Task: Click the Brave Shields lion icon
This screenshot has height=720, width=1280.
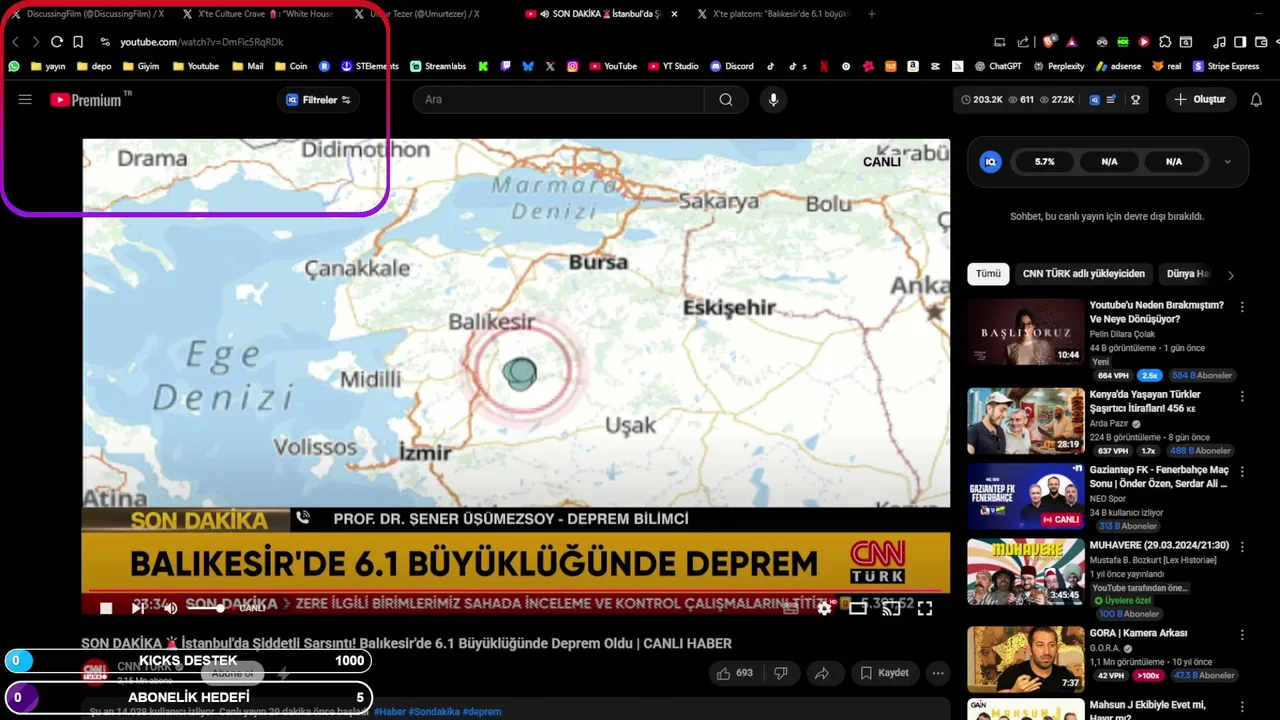Action: 1049,42
